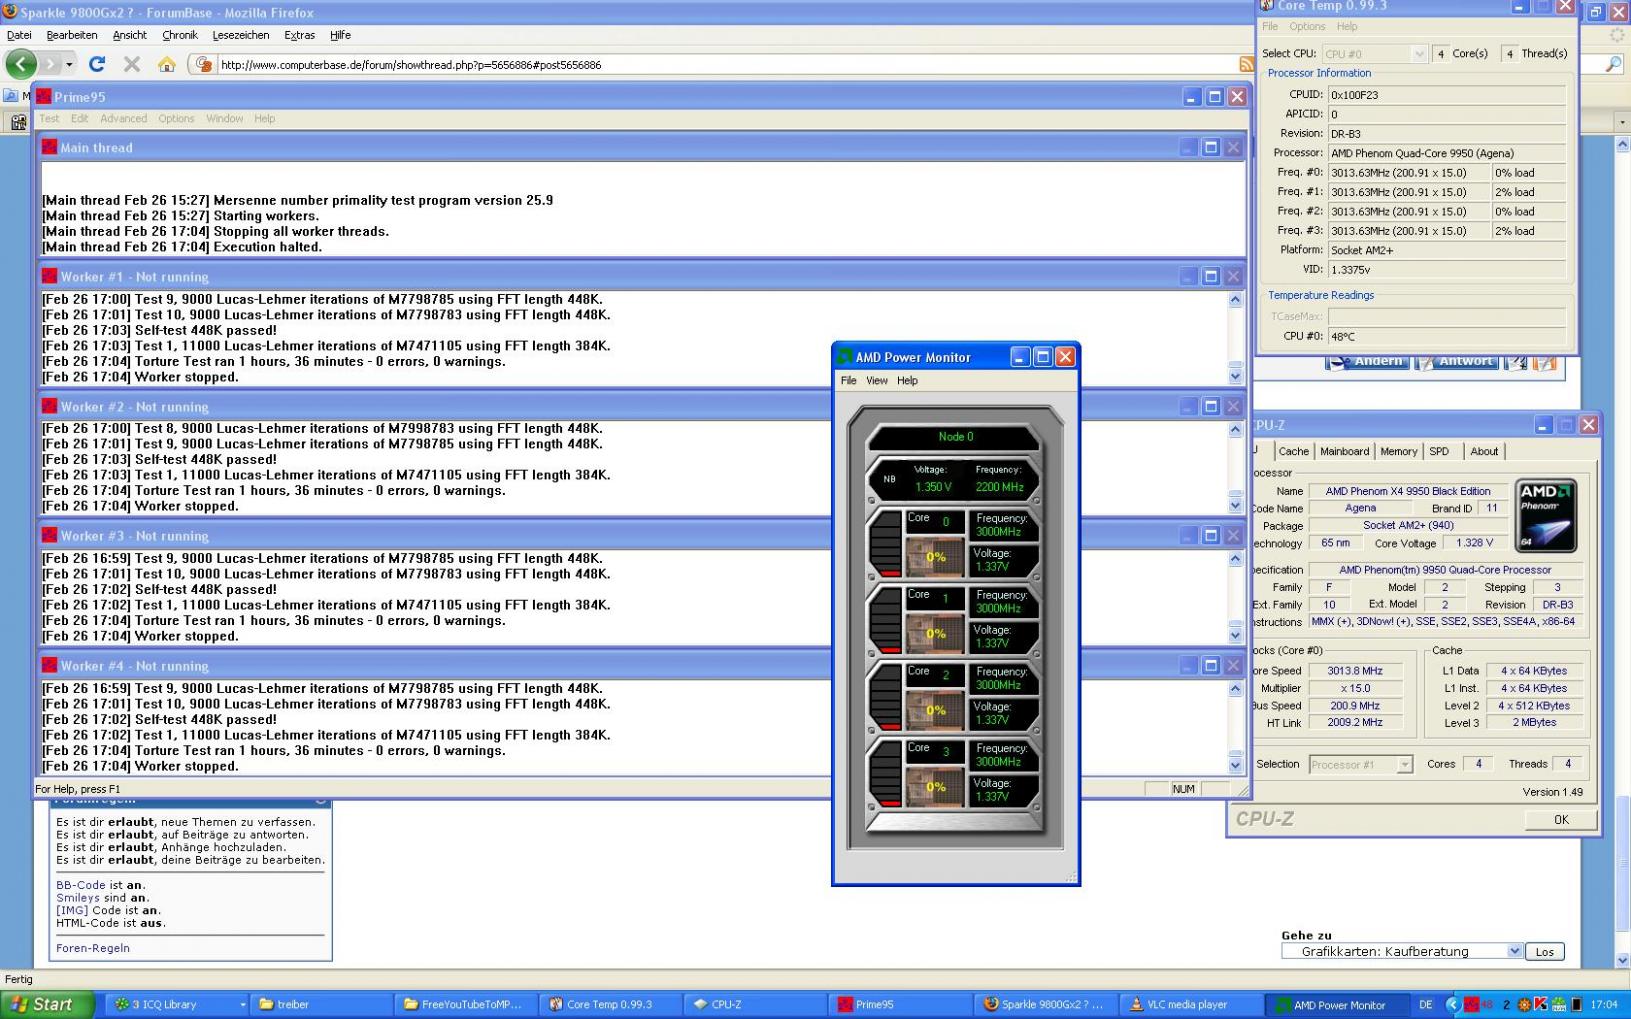Image resolution: width=1631 pixels, height=1019 pixels.
Task: Open the About tab in CPU-Z
Action: (1484, 451)
